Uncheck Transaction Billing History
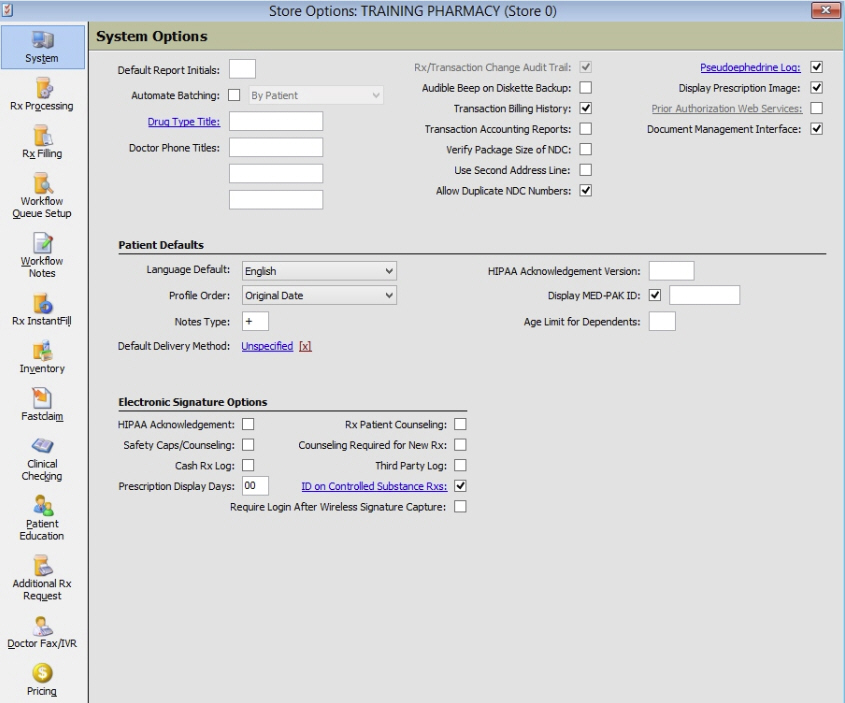This screenshot has height=703, width=845. coord(586,108)
